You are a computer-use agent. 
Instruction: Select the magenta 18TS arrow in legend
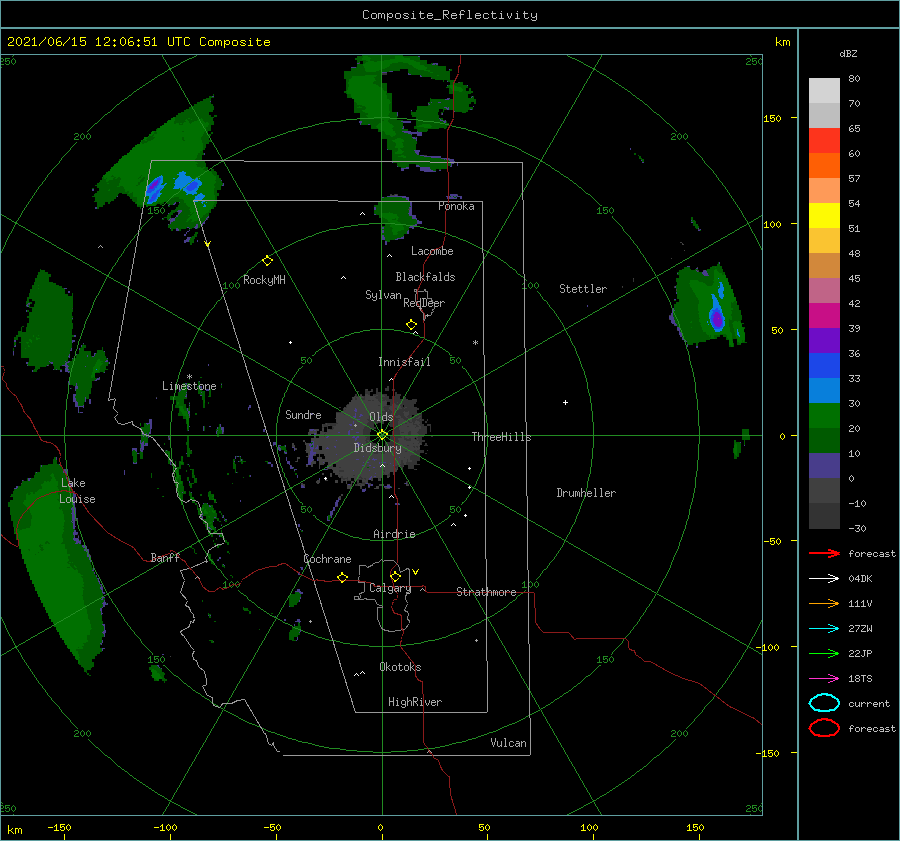pos(824,679)
